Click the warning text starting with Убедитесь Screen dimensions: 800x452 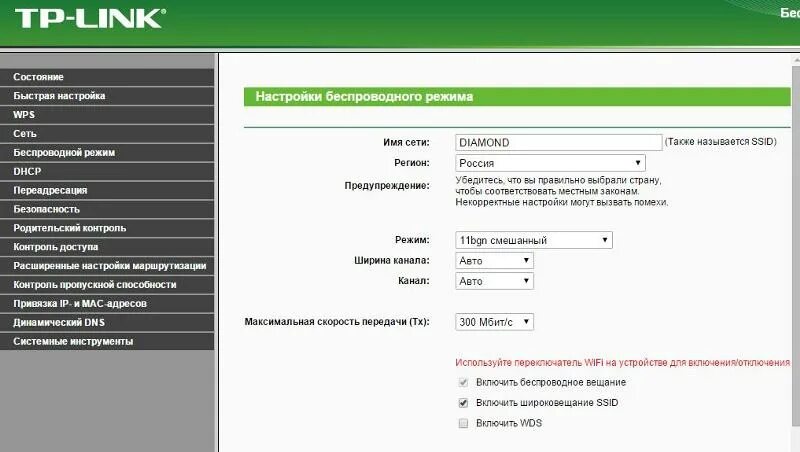(x=562, y=191)
